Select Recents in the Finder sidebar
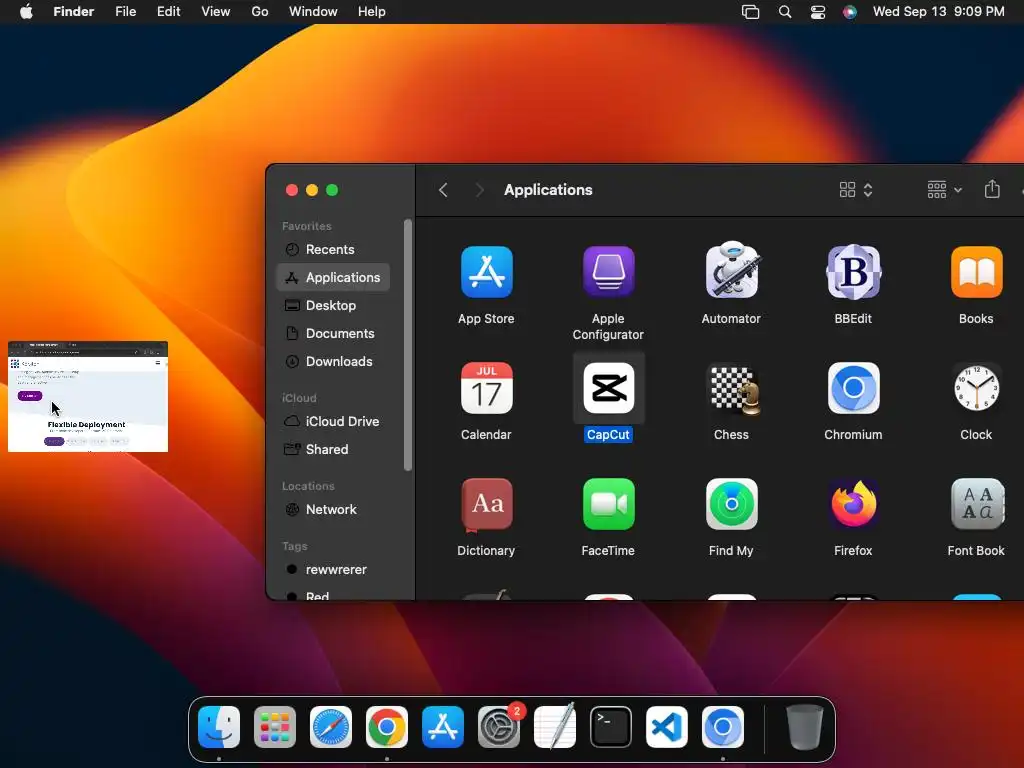1024x768 pixels. click(333, 249)
